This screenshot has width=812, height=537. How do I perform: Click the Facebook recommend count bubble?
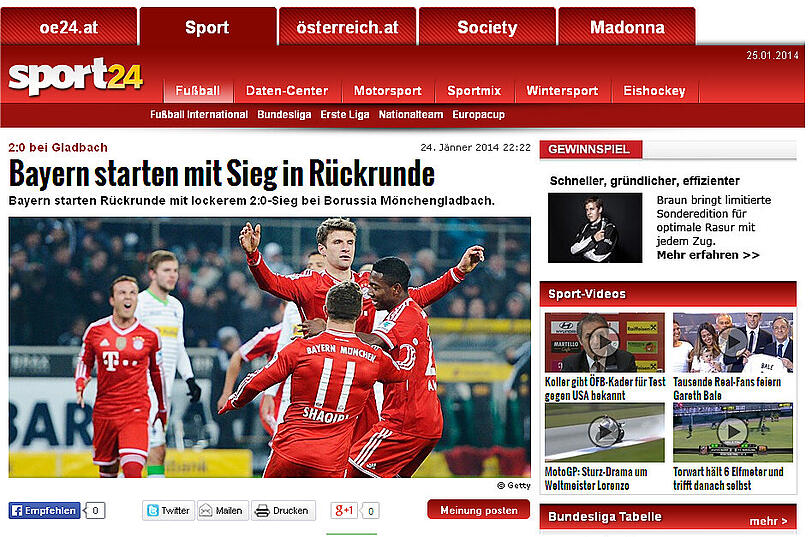click(x=95, y=511)
